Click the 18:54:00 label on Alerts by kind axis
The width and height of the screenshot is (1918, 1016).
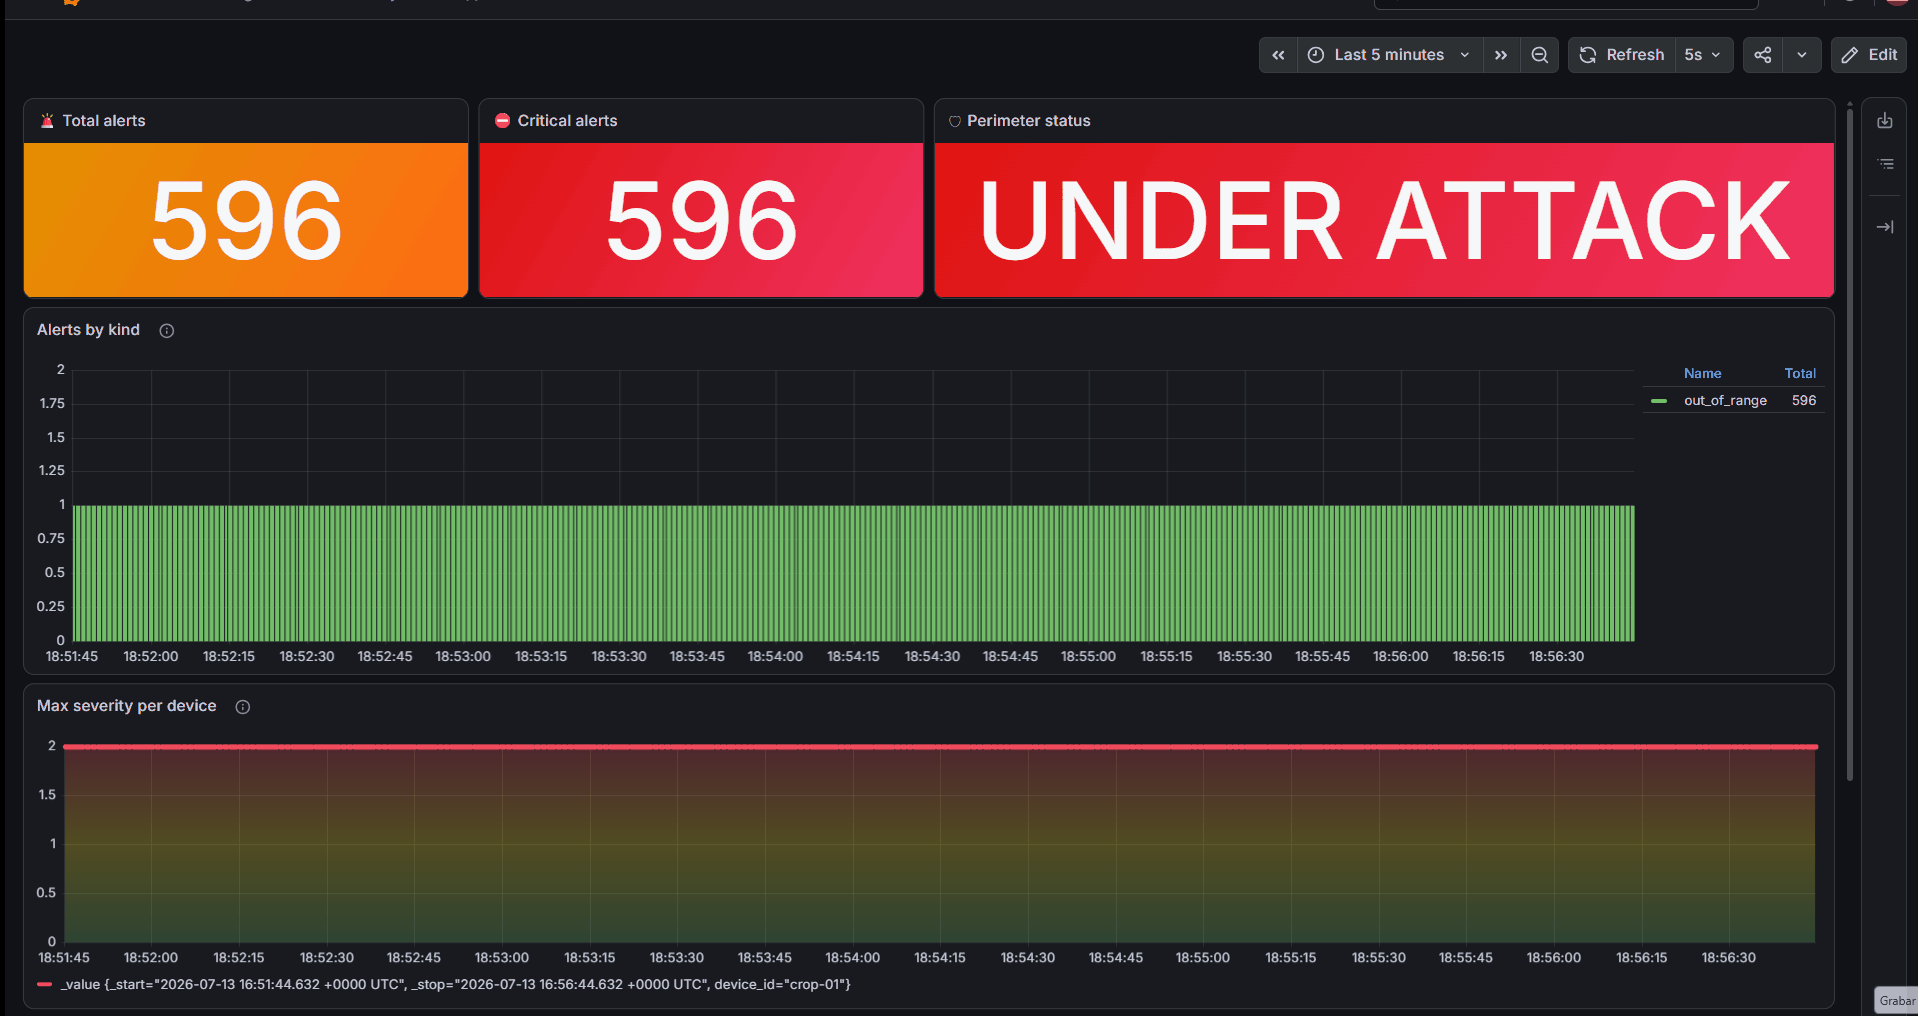[775, 657]
